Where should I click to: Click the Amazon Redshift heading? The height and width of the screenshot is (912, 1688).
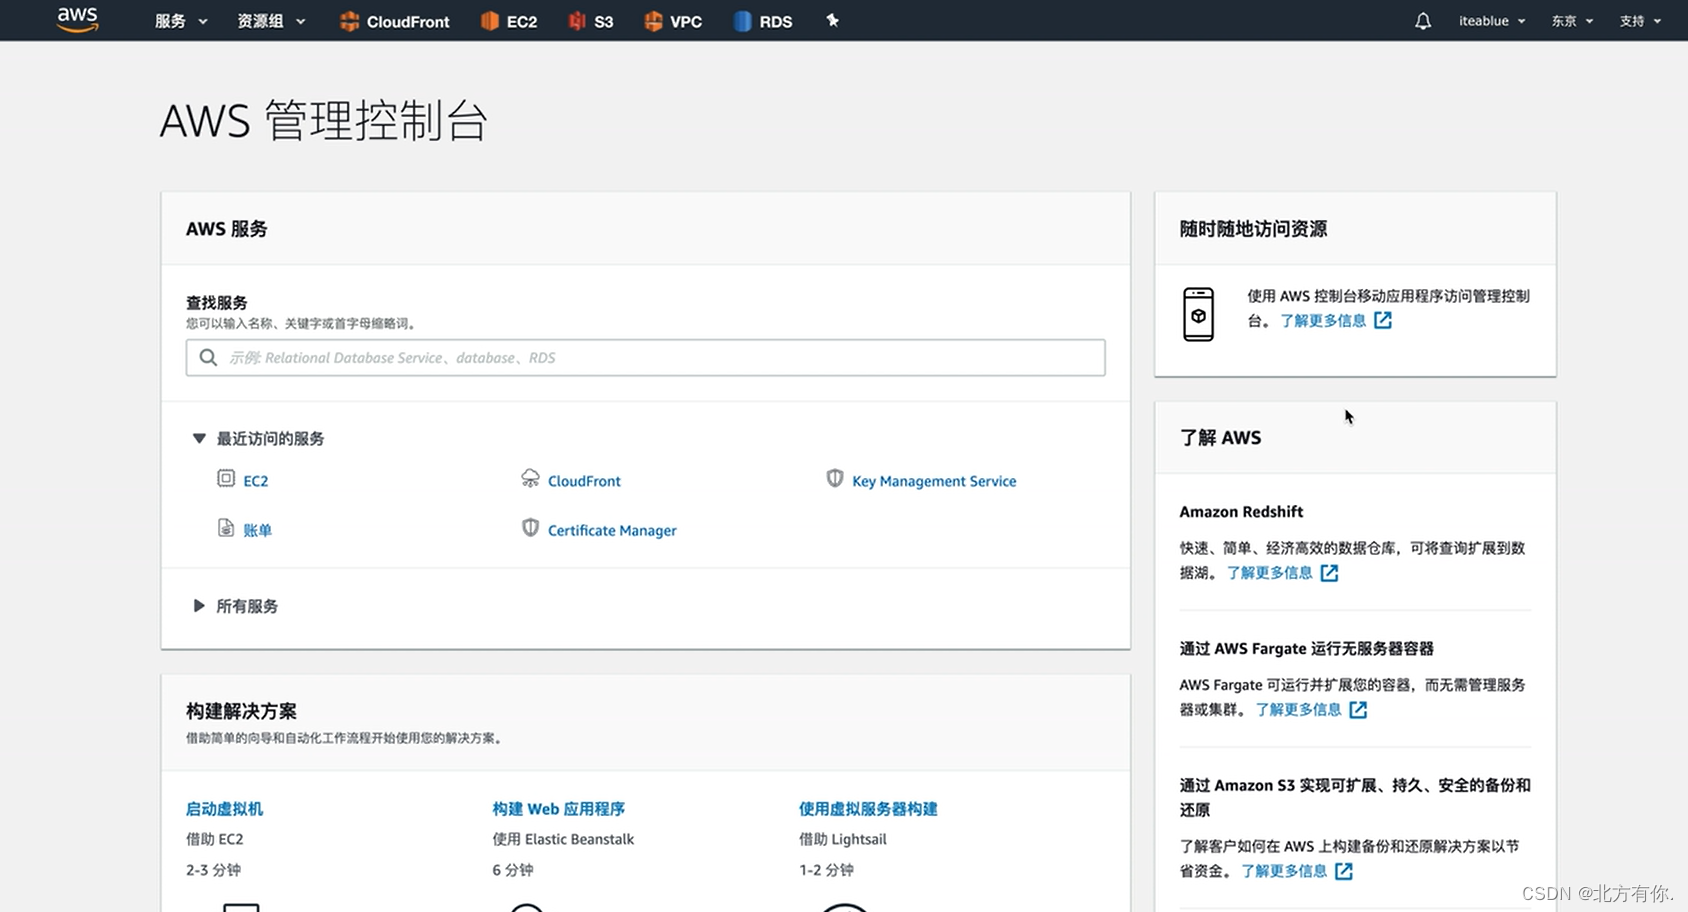(x=1241, y=512)
